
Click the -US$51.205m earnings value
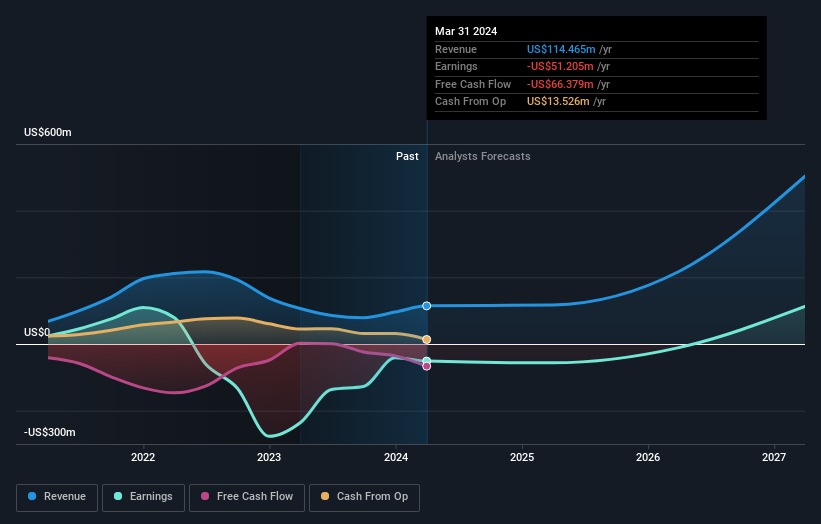pos(560,66)
